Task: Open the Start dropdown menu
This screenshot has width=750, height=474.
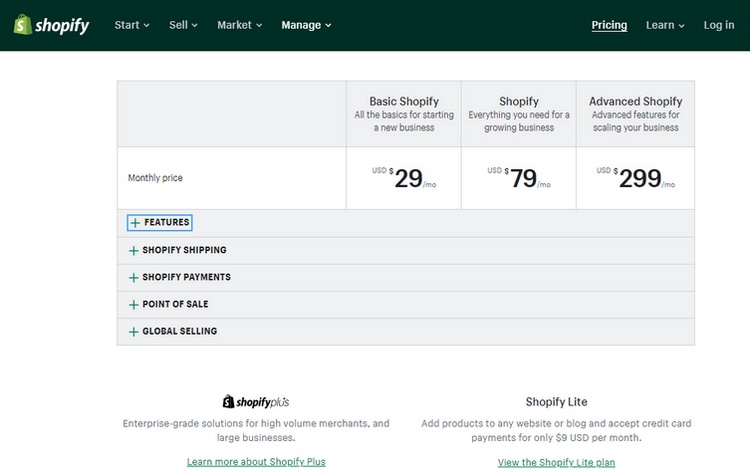Action: point(132,25)
